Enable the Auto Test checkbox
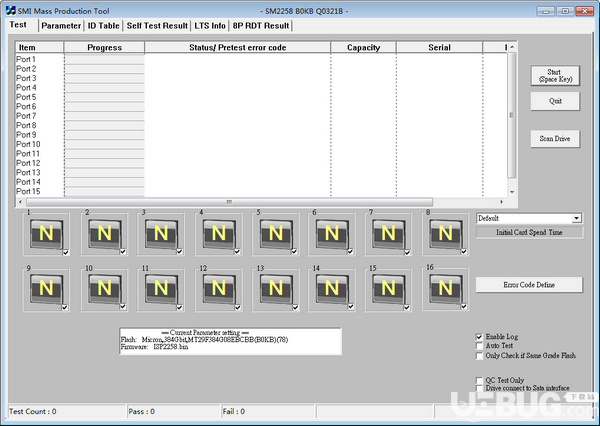The width and height of the screenshot is (600, 426). (479, 346)
